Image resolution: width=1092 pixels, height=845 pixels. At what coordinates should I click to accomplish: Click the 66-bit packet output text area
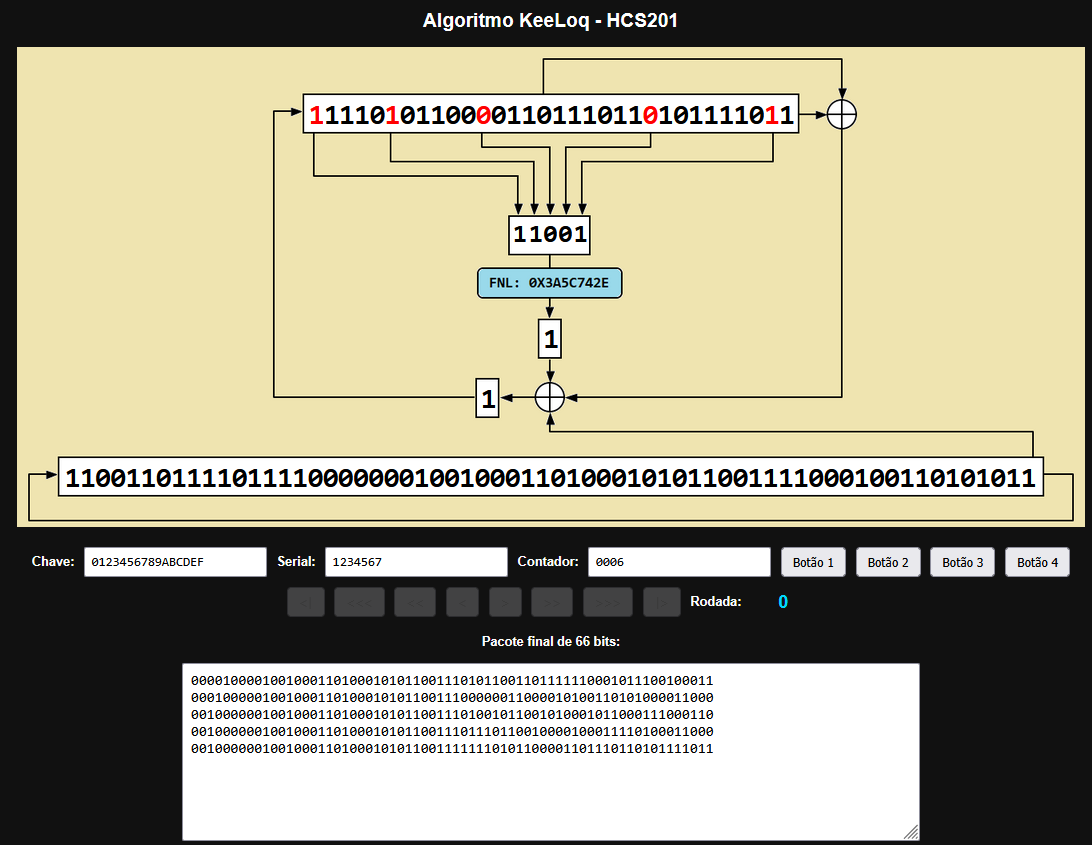tap(551, 752)
